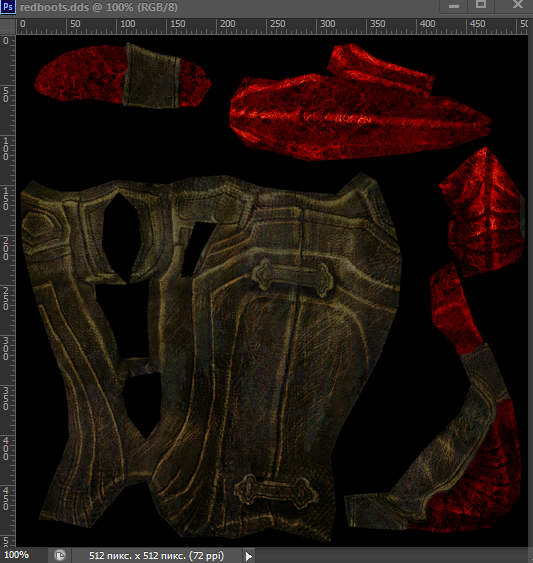The height and width of the screenshot is (563, 533).
Task: Close the redboots.dds document window
Action: pyautogui.click(x=517, y=5)
